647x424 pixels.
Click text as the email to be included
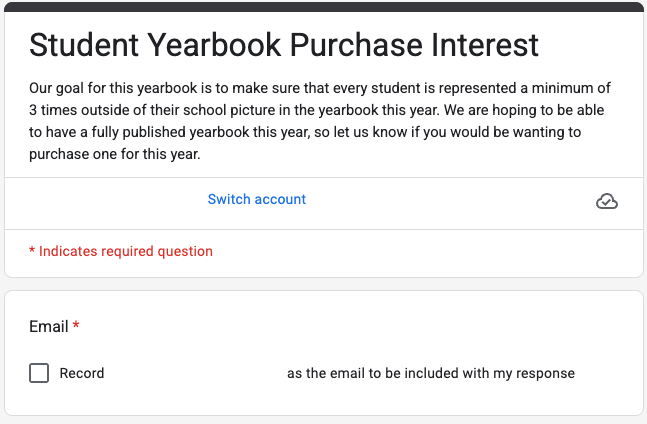tap(431, 373)
